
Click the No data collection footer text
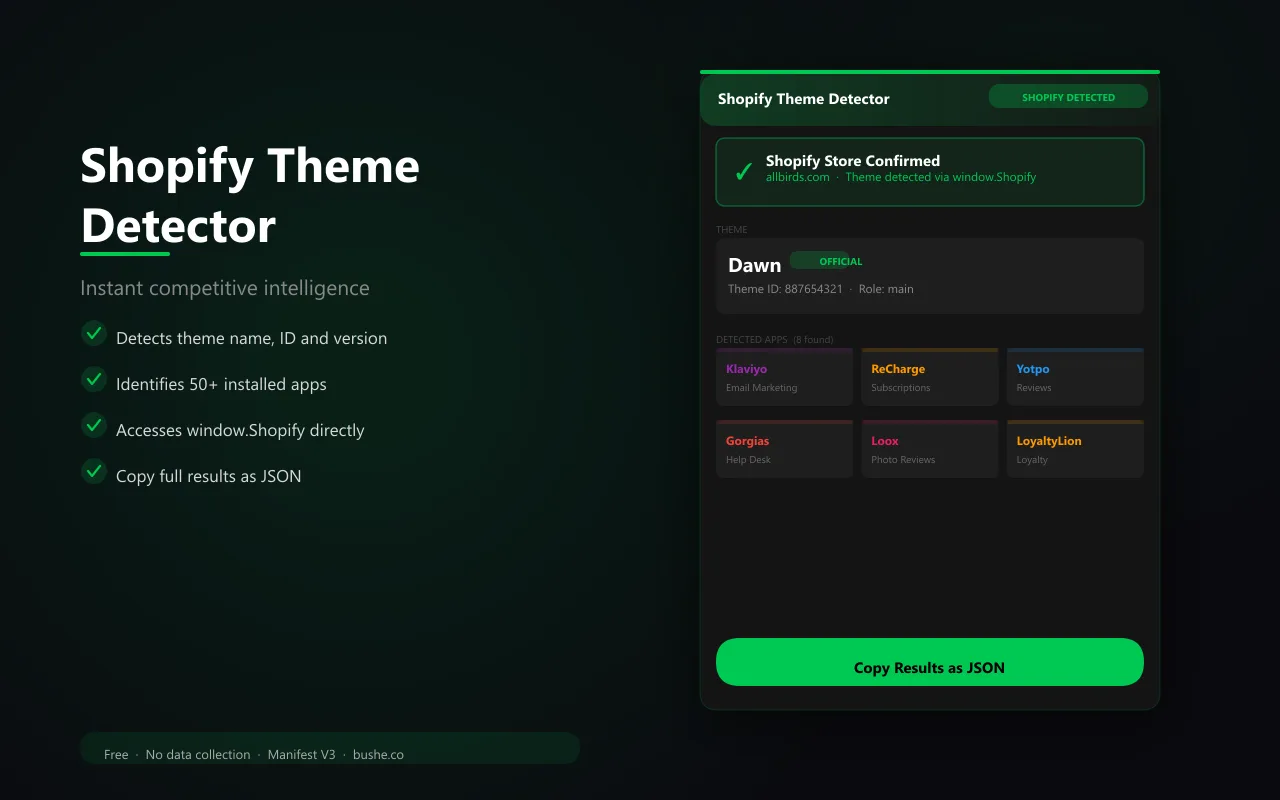198,755
